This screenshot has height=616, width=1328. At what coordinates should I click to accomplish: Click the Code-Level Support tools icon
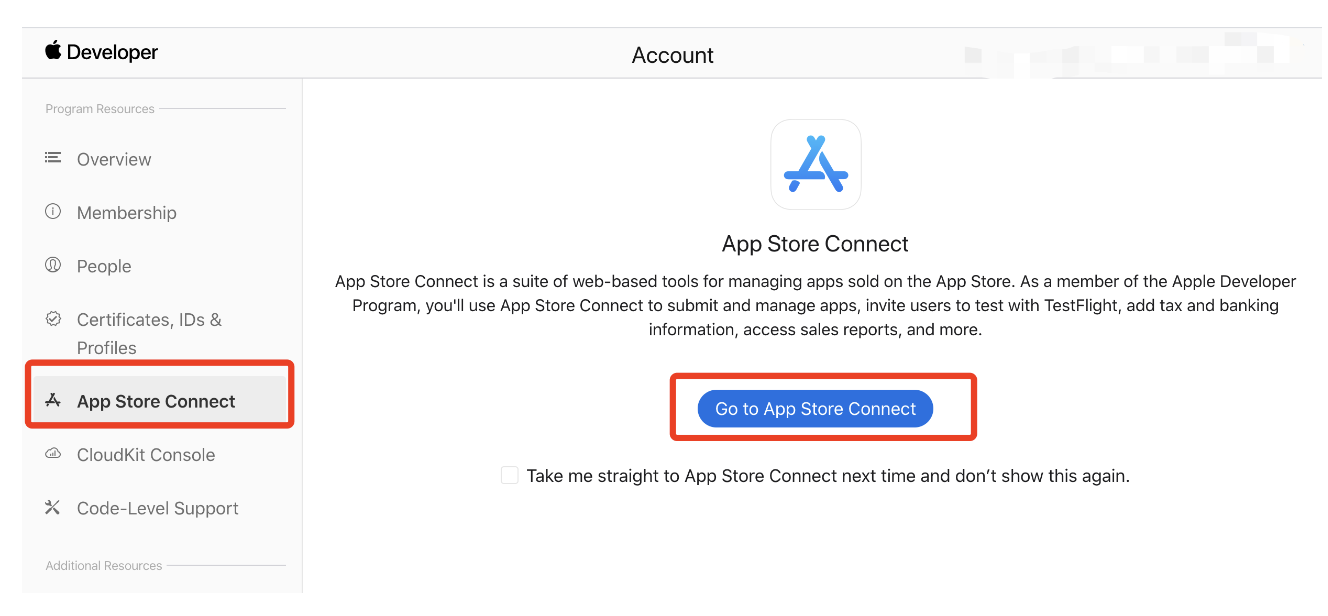click(x=53, y=508)
